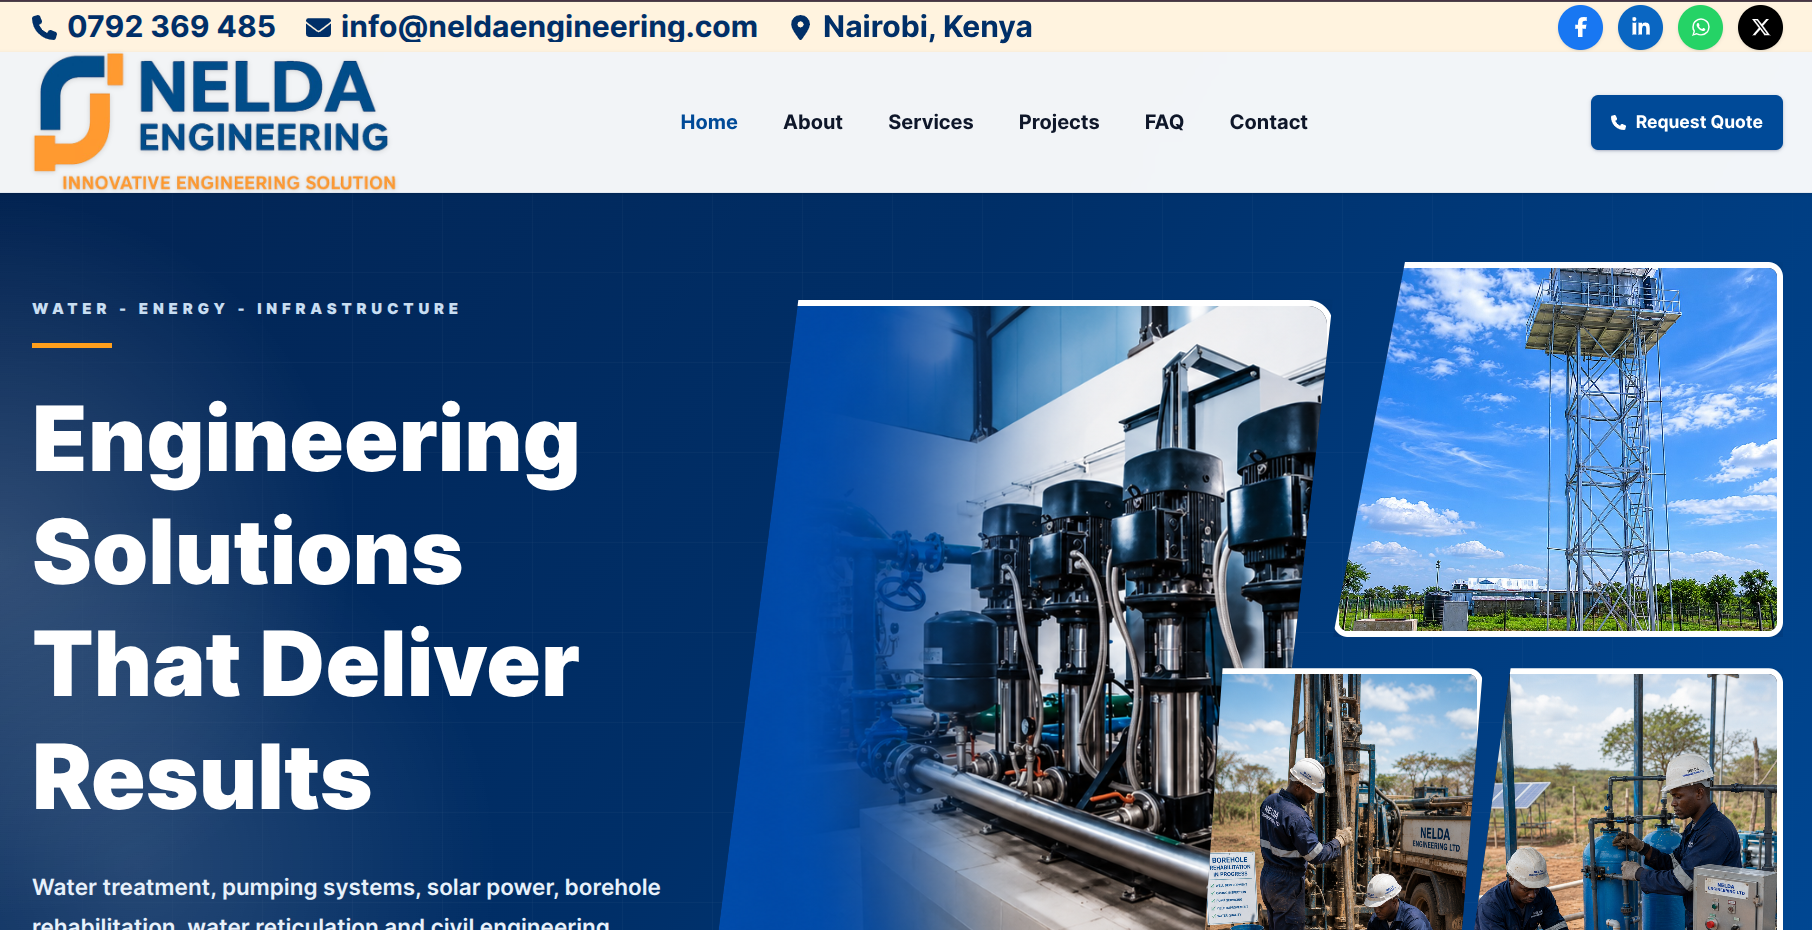Navigate to Projects
Viewport: 1812px width, 930px height.
1059,122
